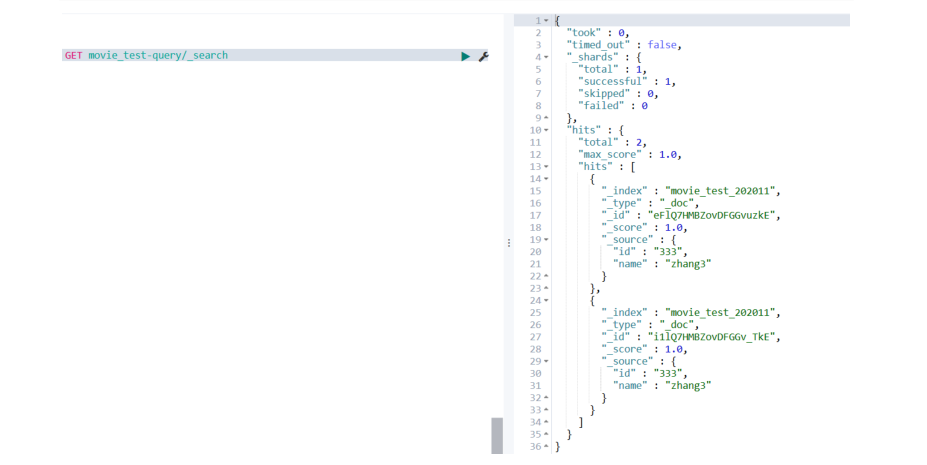
Task: Click the closing fold arrow on line 33
Action: coord(546,410)
